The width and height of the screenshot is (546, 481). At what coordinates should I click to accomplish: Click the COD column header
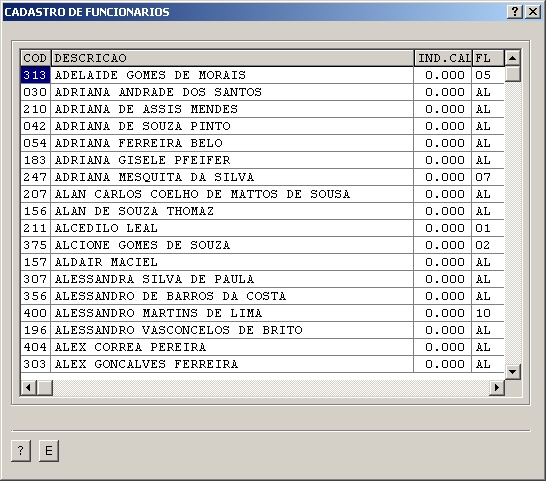[x=36, y=58]
